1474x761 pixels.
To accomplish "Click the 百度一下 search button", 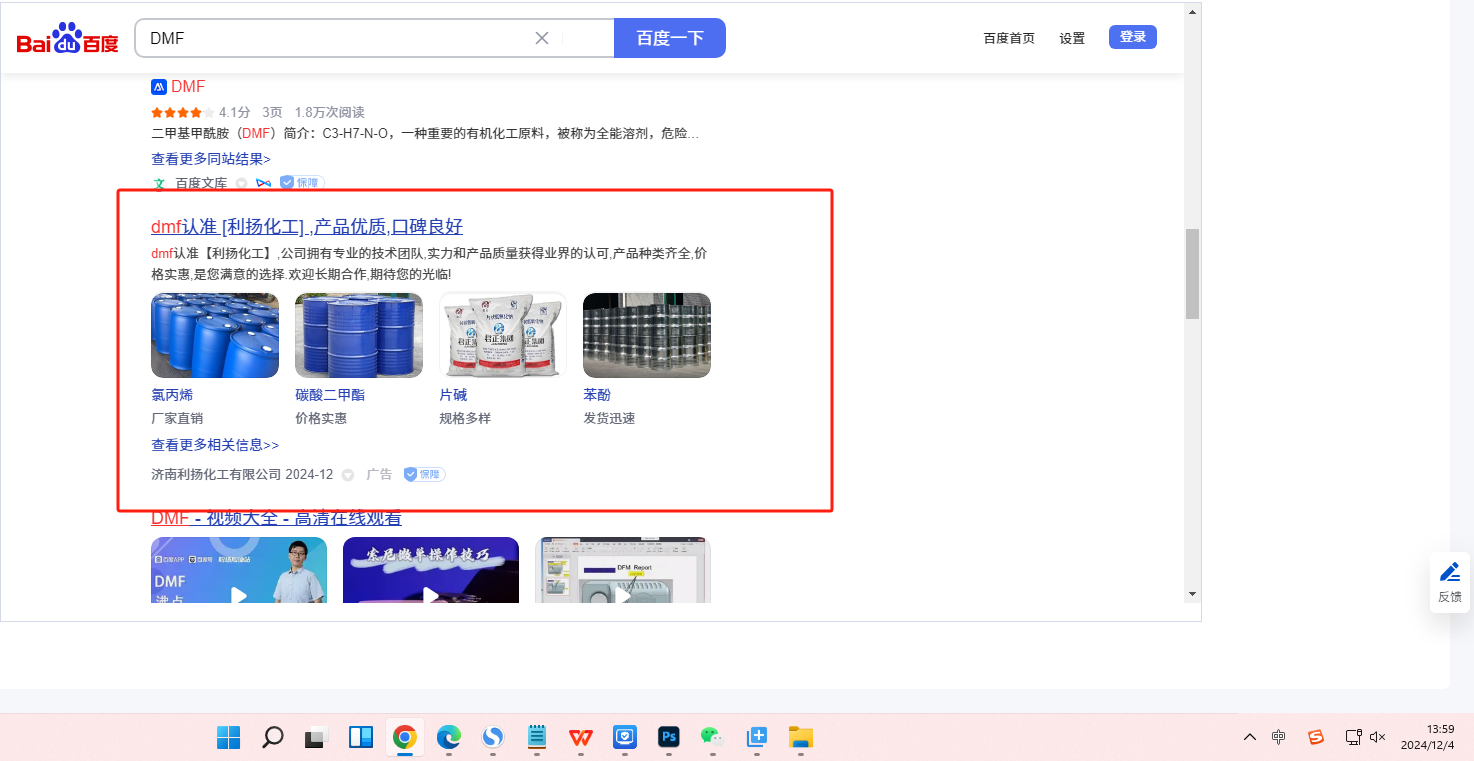I will tap(670, 38).
